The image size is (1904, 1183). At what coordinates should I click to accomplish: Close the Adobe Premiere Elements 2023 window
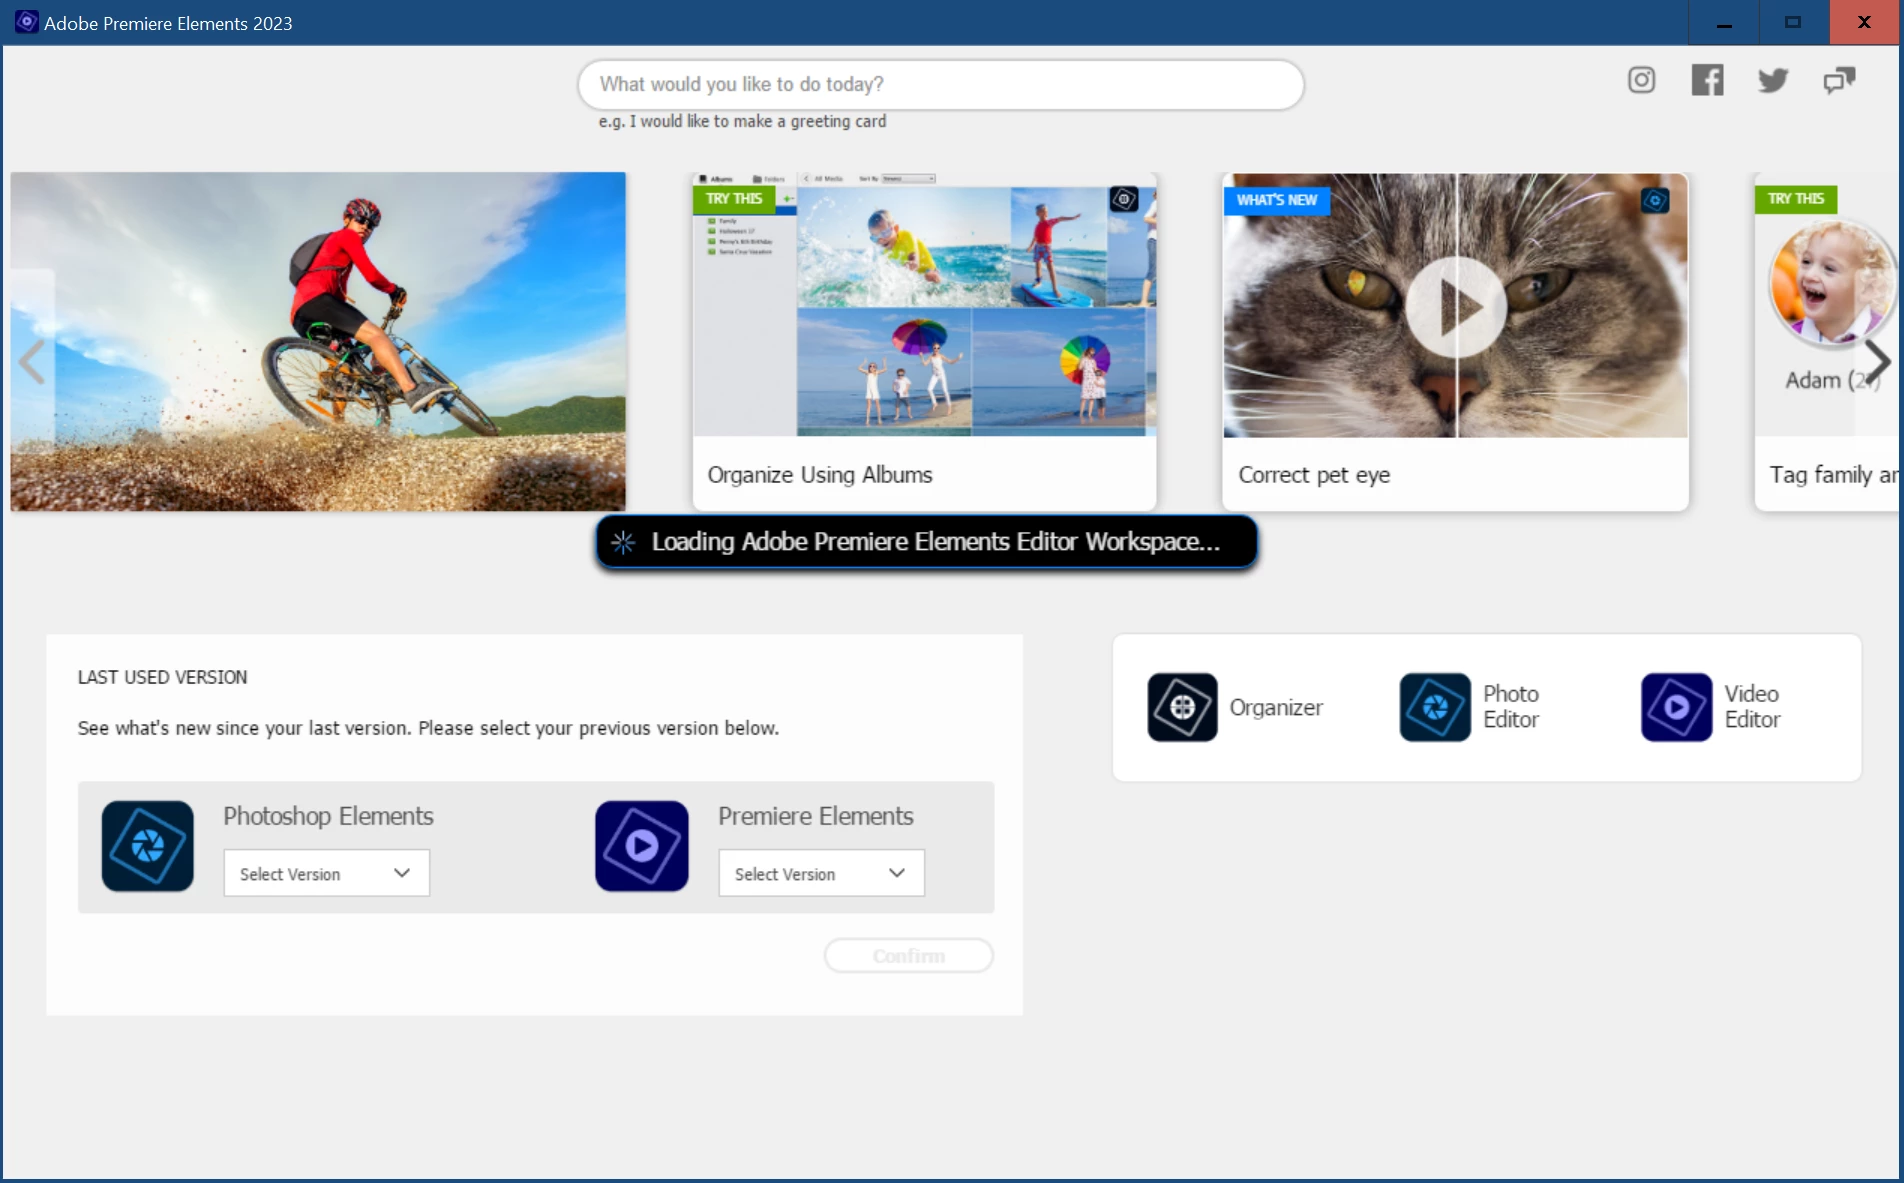point(1865,22)
